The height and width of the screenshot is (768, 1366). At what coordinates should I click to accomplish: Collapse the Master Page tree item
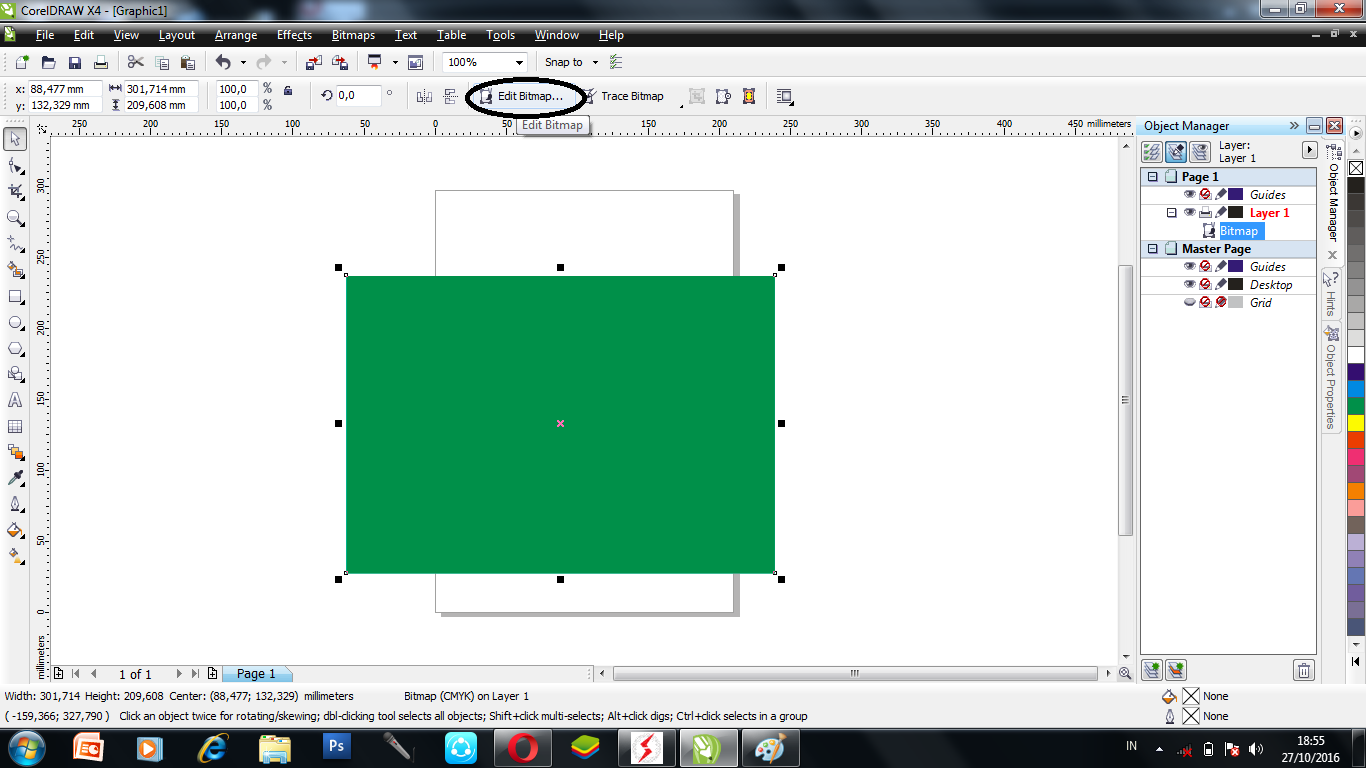tap(1153, 248)
